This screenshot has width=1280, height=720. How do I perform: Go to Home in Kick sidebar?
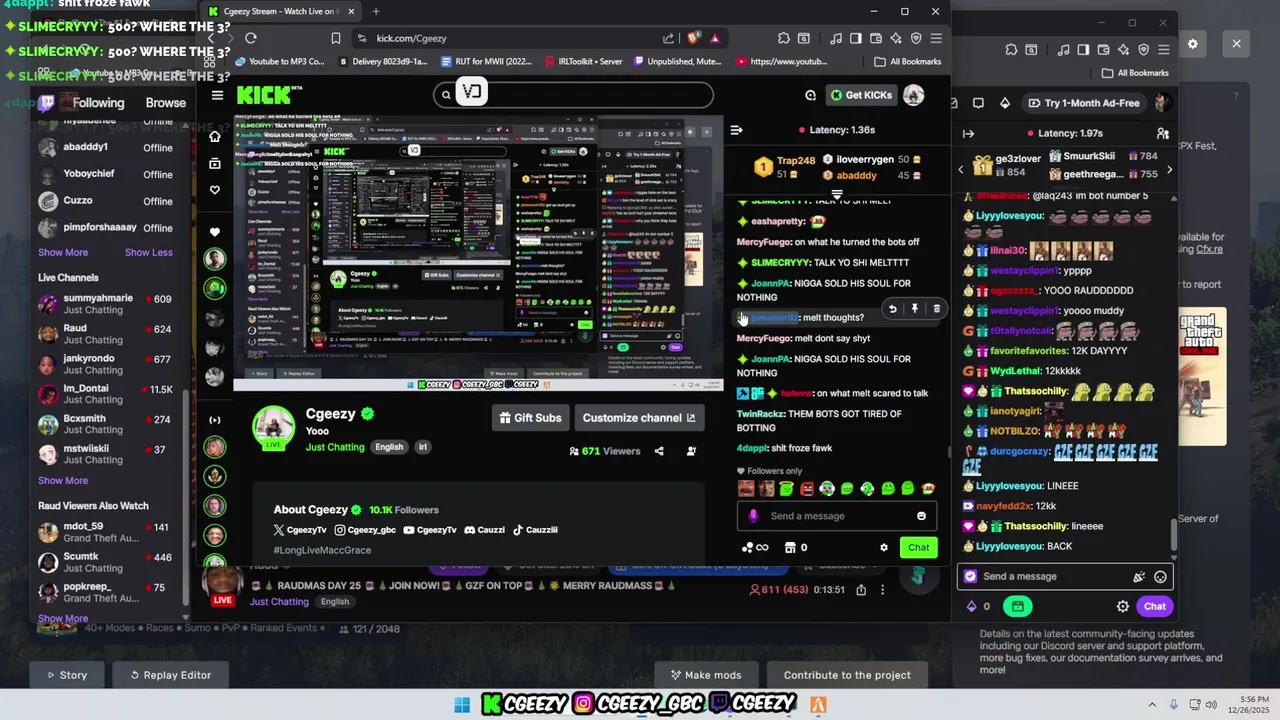[x=215, y=136]
